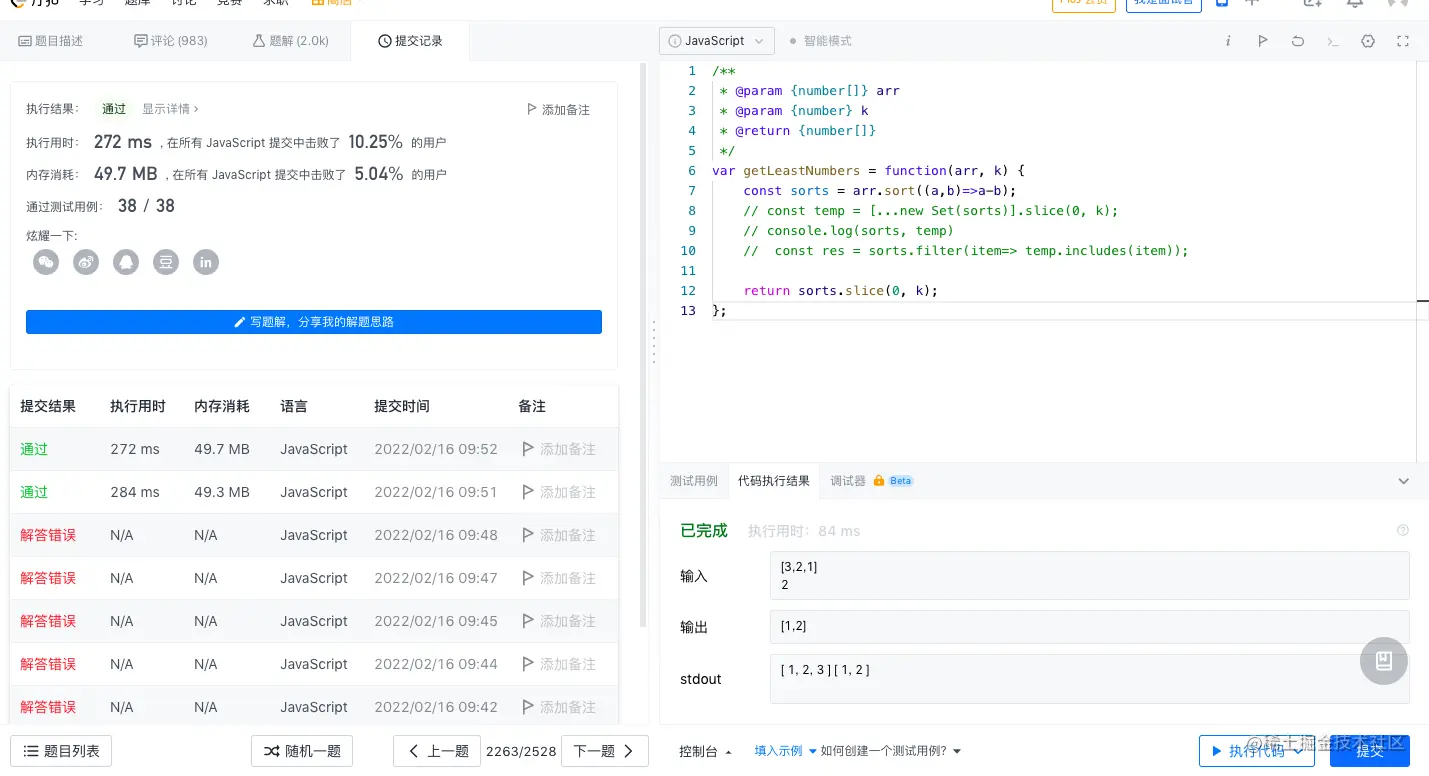Submit solution with the 提交 button
This screenshot has width=1429, height=776.
click(x=1370, y=751)
